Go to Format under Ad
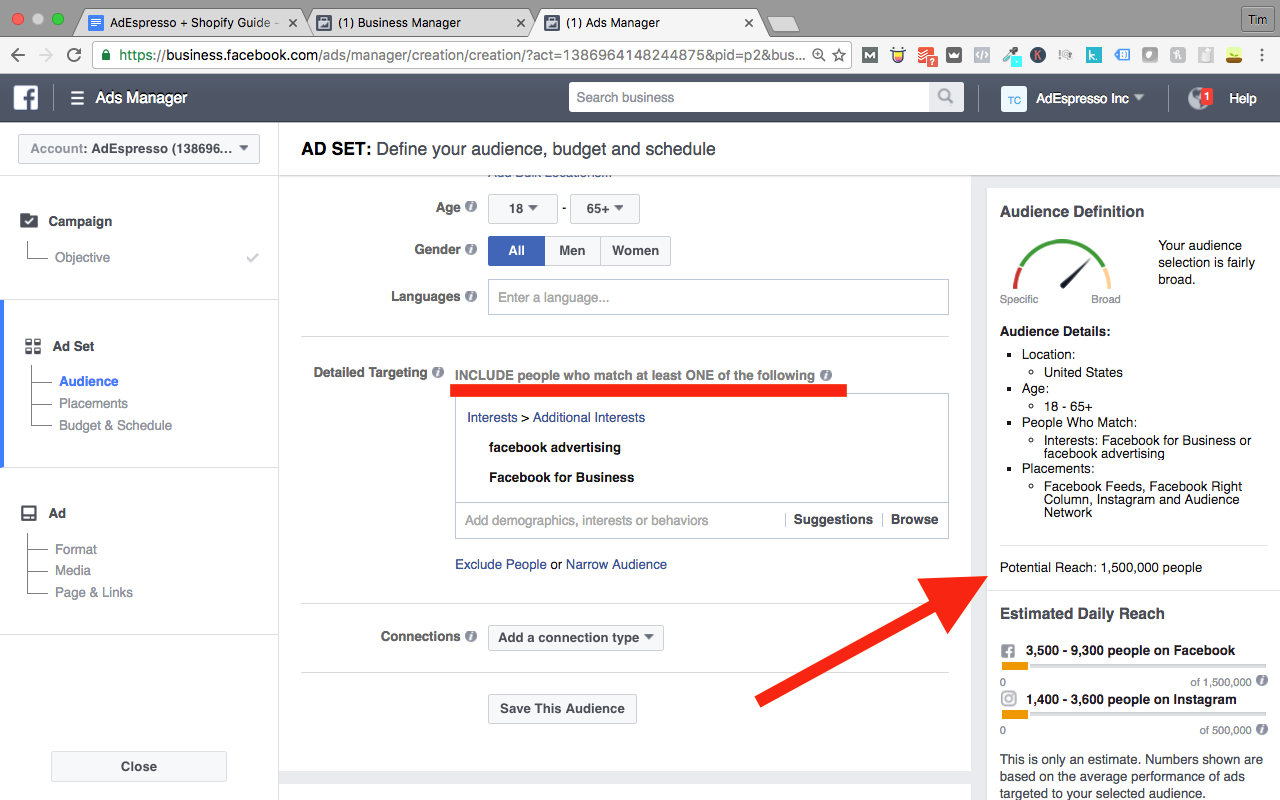The width and height of the screenshot is (1280, 800). [x=76, y=549]
